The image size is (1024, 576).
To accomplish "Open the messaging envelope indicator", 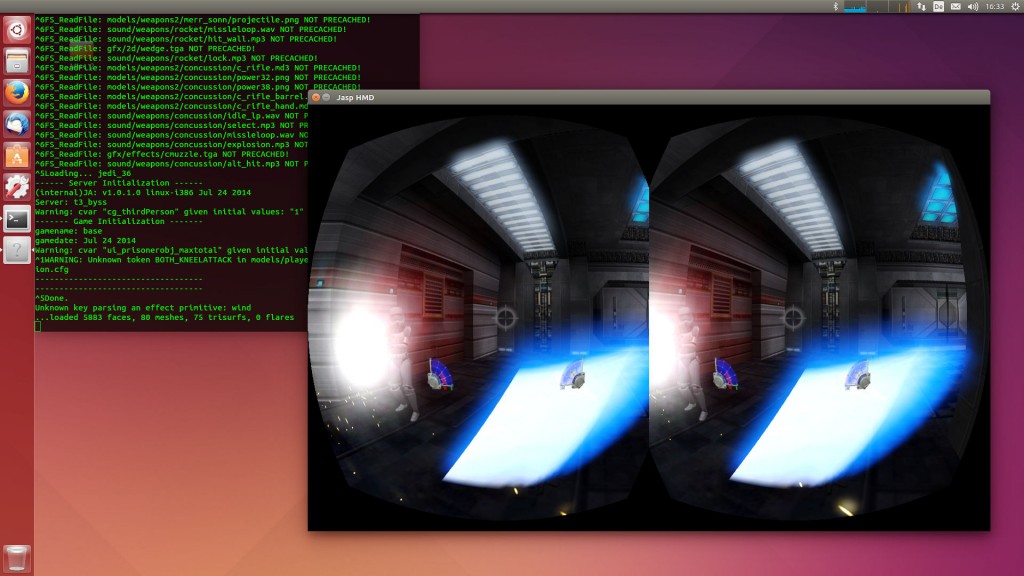I will pos(955,7).
